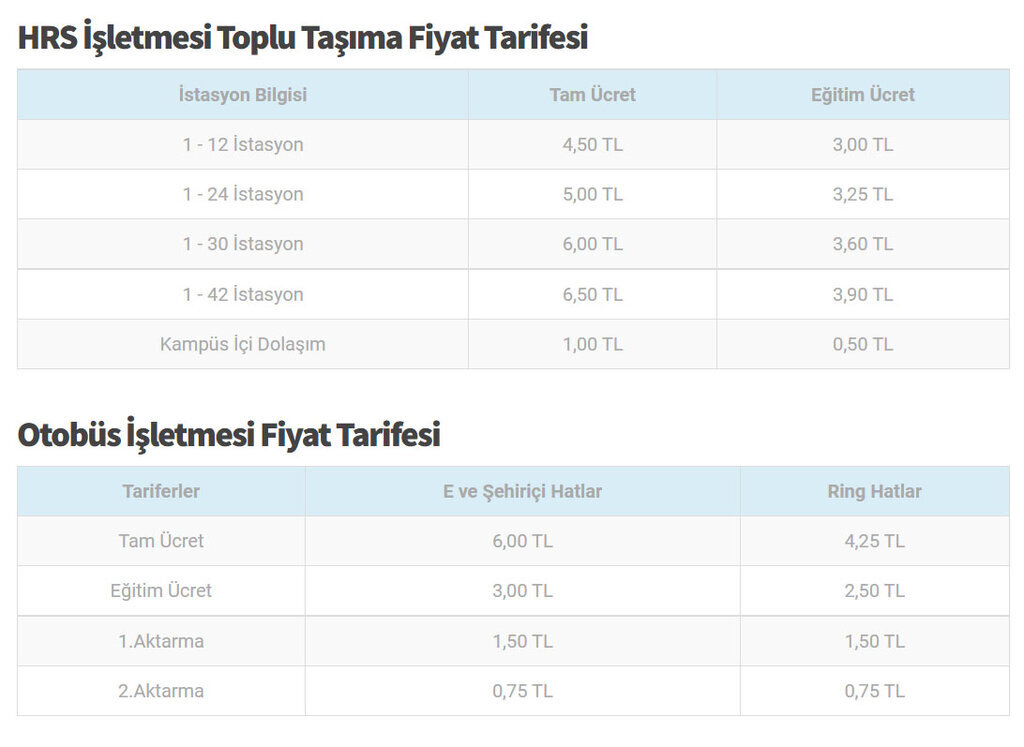The height and width of the screenshot is (747, 1024).
Task: Click the Otobüs İşletmesi Fiyat Tarifesi heading
Action: click(x=229, y=435)
